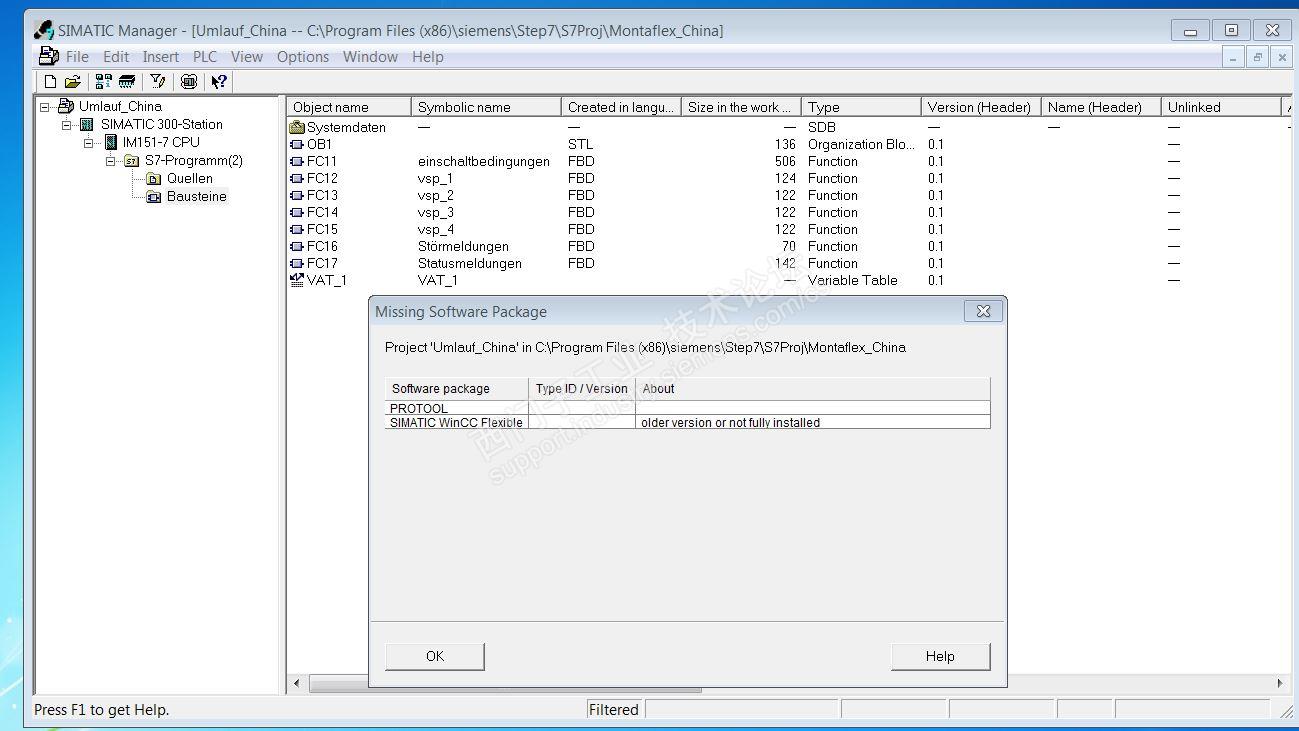This screenshot has height=731, width=1299.
Task: Click the Variable Table type cell
Action: click(853, 280)
